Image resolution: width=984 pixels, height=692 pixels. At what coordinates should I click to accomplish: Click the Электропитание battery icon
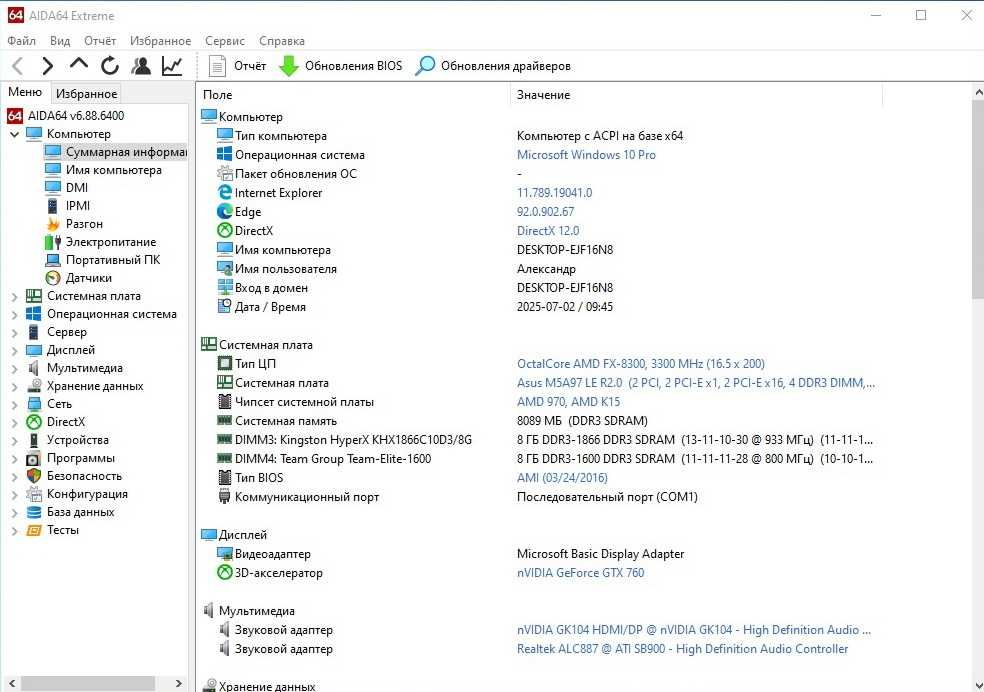[x=53, y=242]
